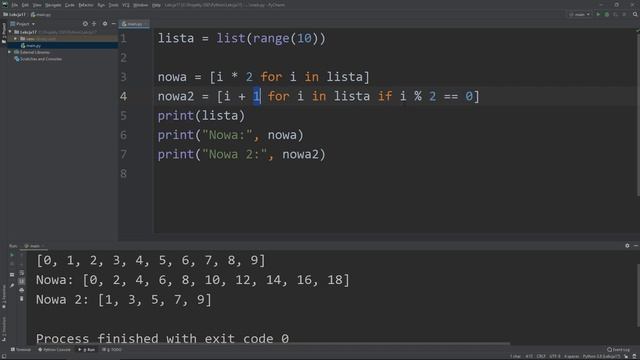The width and height of the screenshot is (640, 360).
Task: Expand External Libraries node
Action: pos(9,52)
